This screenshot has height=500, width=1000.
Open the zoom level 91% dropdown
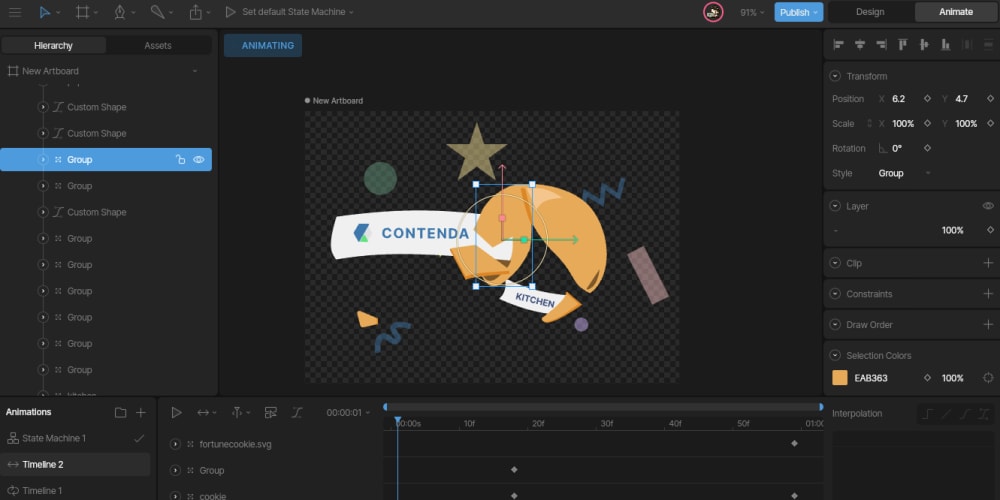(x=752, y=12)
